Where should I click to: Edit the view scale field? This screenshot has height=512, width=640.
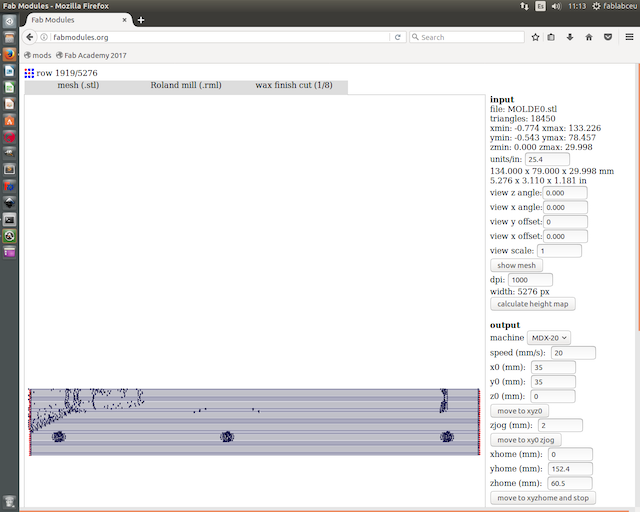[x=560, y=251]
